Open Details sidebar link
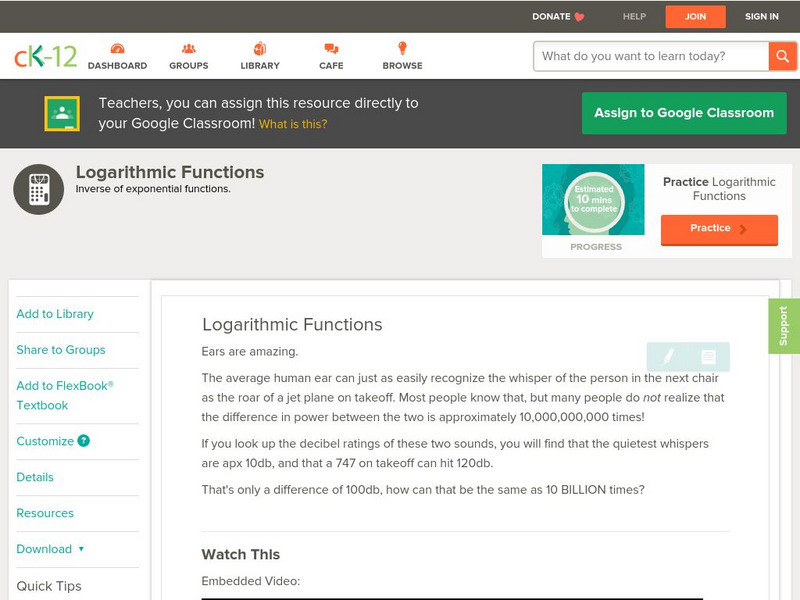Viewport: 800px width, 600px height. (x=35, y=477)
